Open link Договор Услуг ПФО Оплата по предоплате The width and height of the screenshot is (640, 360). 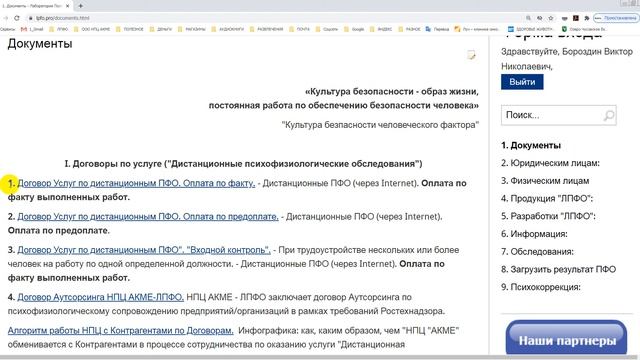(148, 217)
